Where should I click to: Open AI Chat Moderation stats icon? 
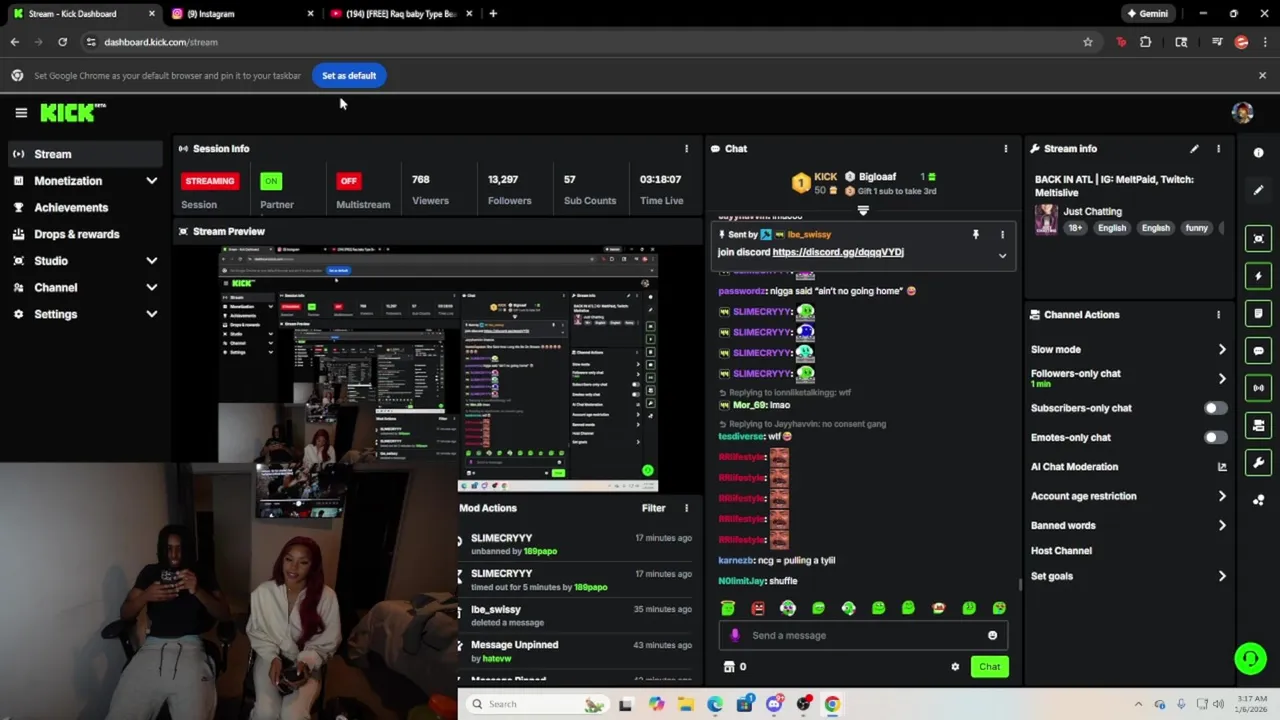(1222, 467)
